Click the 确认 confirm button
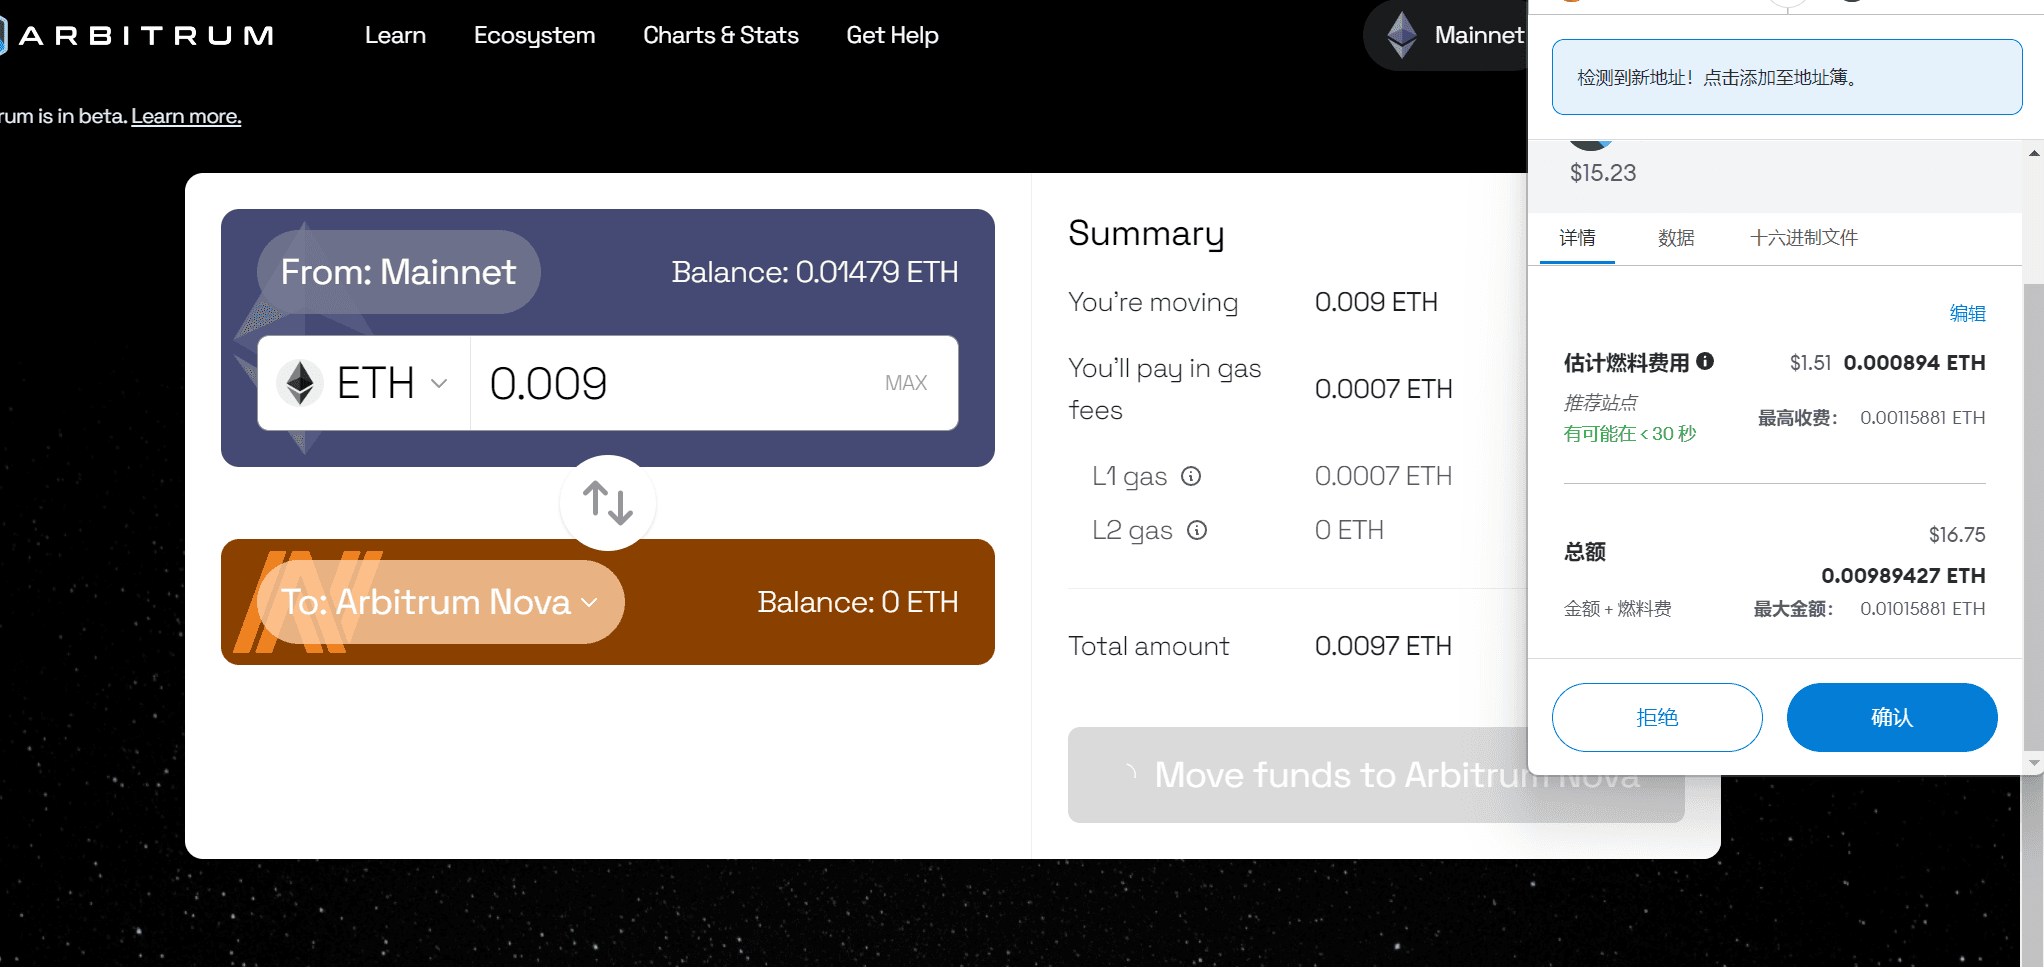The height and width of the screenshot is (967, 2044). pos(1892,717)
